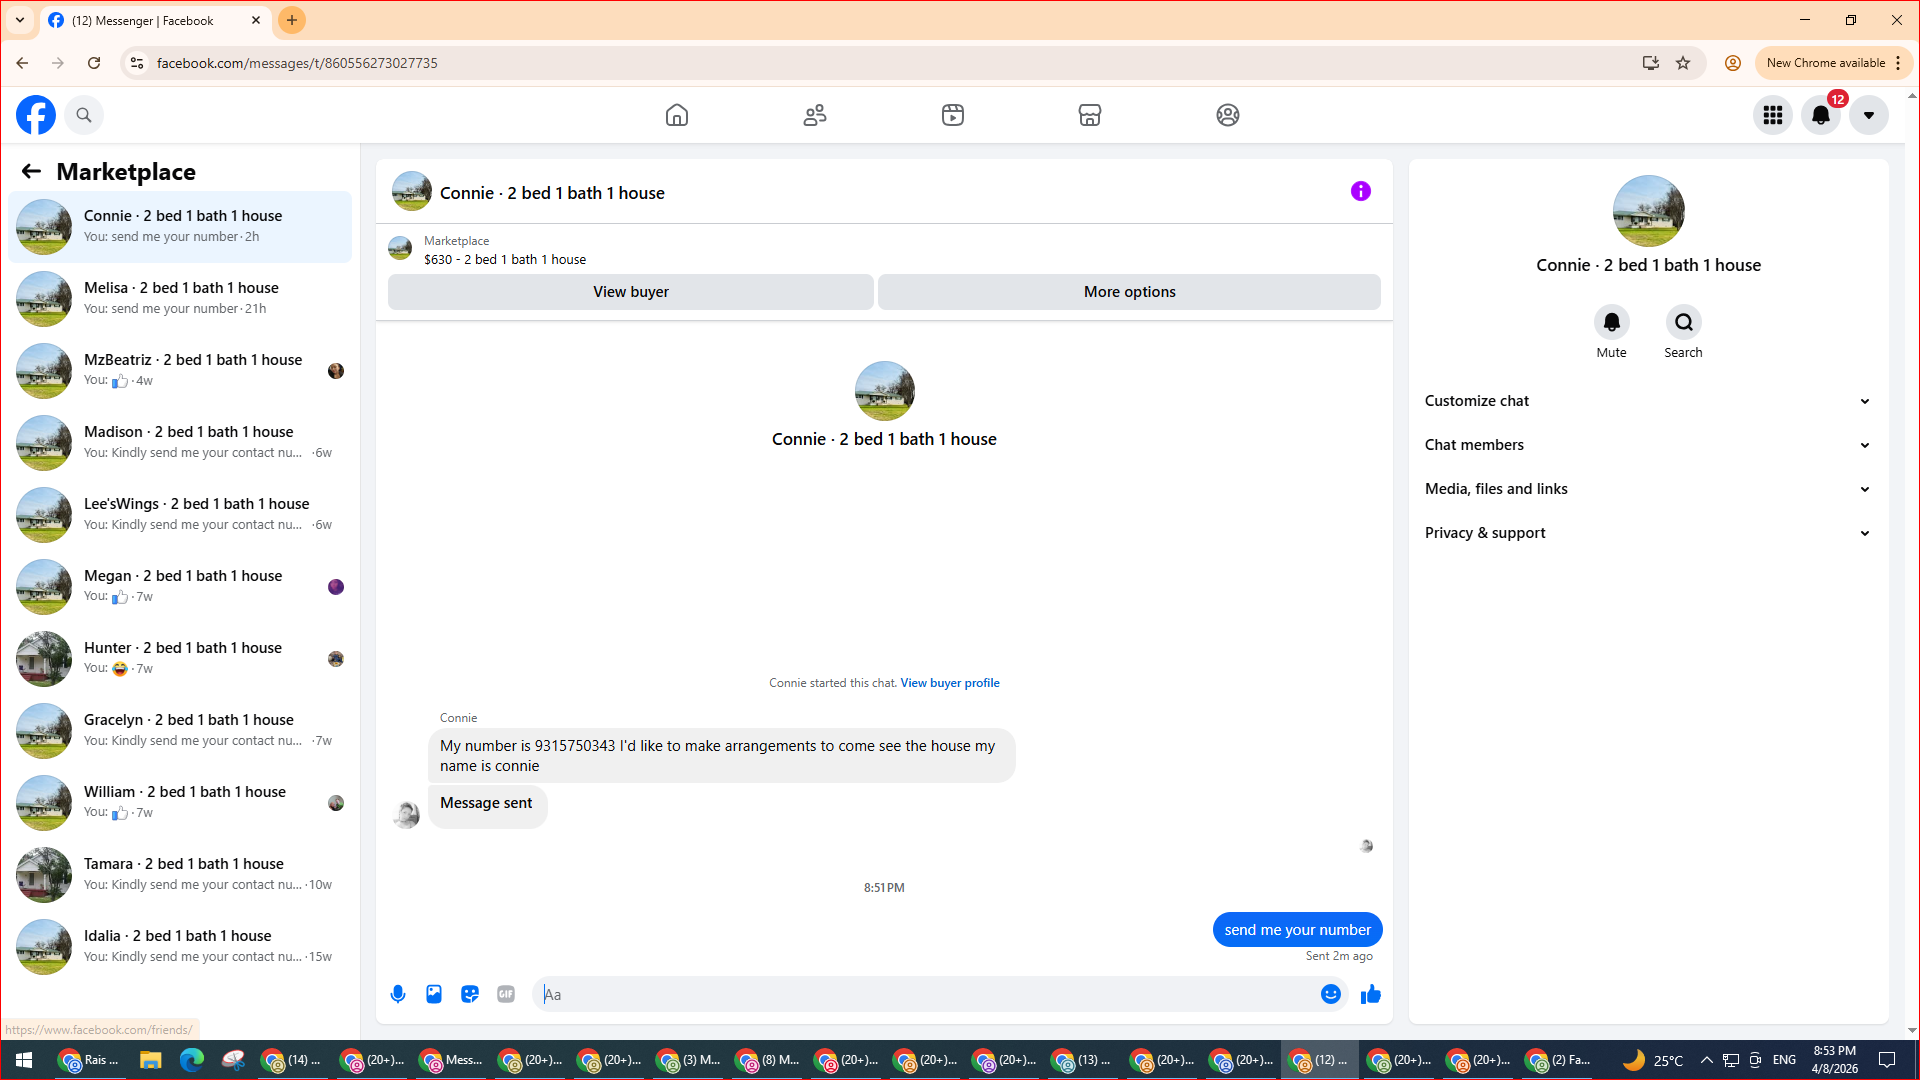Open Facebook notifications bell

(1820, 115)
